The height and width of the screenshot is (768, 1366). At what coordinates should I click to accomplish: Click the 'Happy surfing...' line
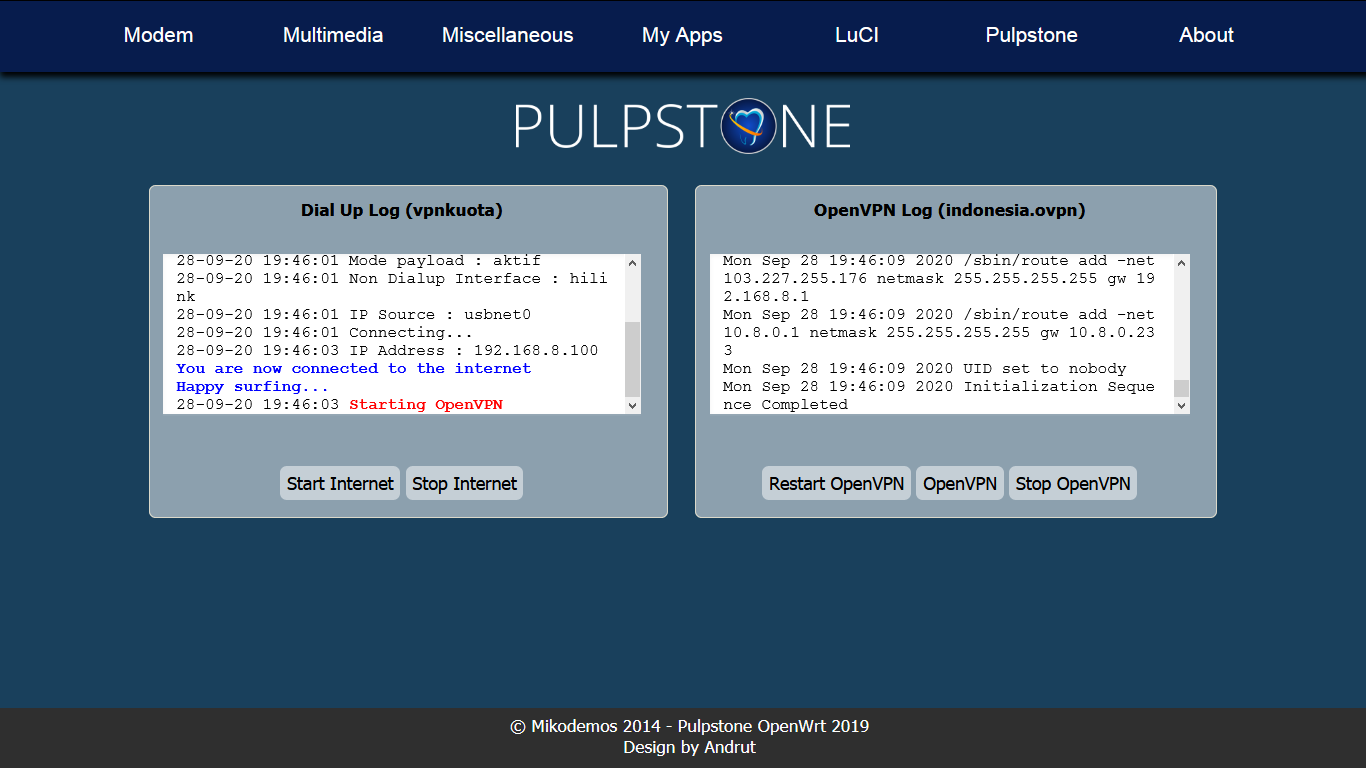[x=252, y=387]
